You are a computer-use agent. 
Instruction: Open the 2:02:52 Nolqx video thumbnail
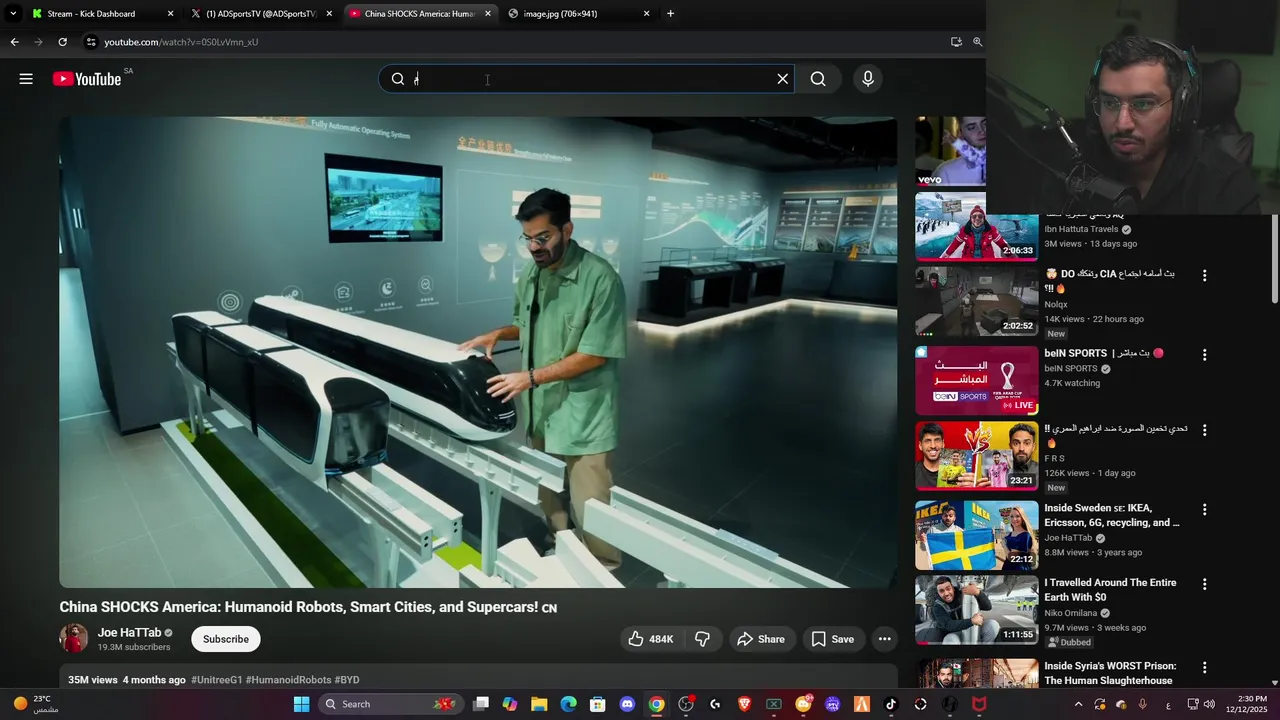point(976,301)
